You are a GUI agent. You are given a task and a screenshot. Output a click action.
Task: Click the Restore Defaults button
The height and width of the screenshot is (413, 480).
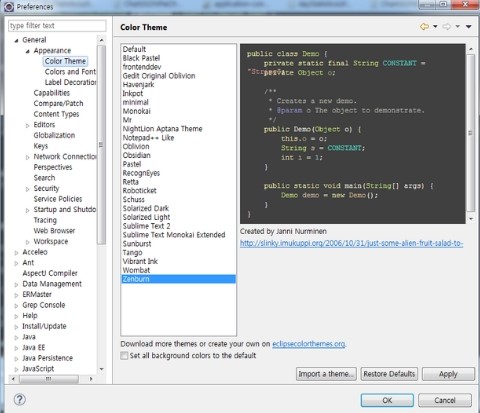pos(389,374)
